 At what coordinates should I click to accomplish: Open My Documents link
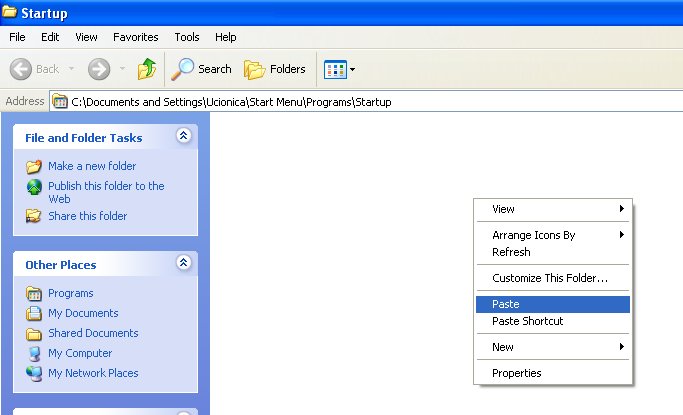click(83, 313)
